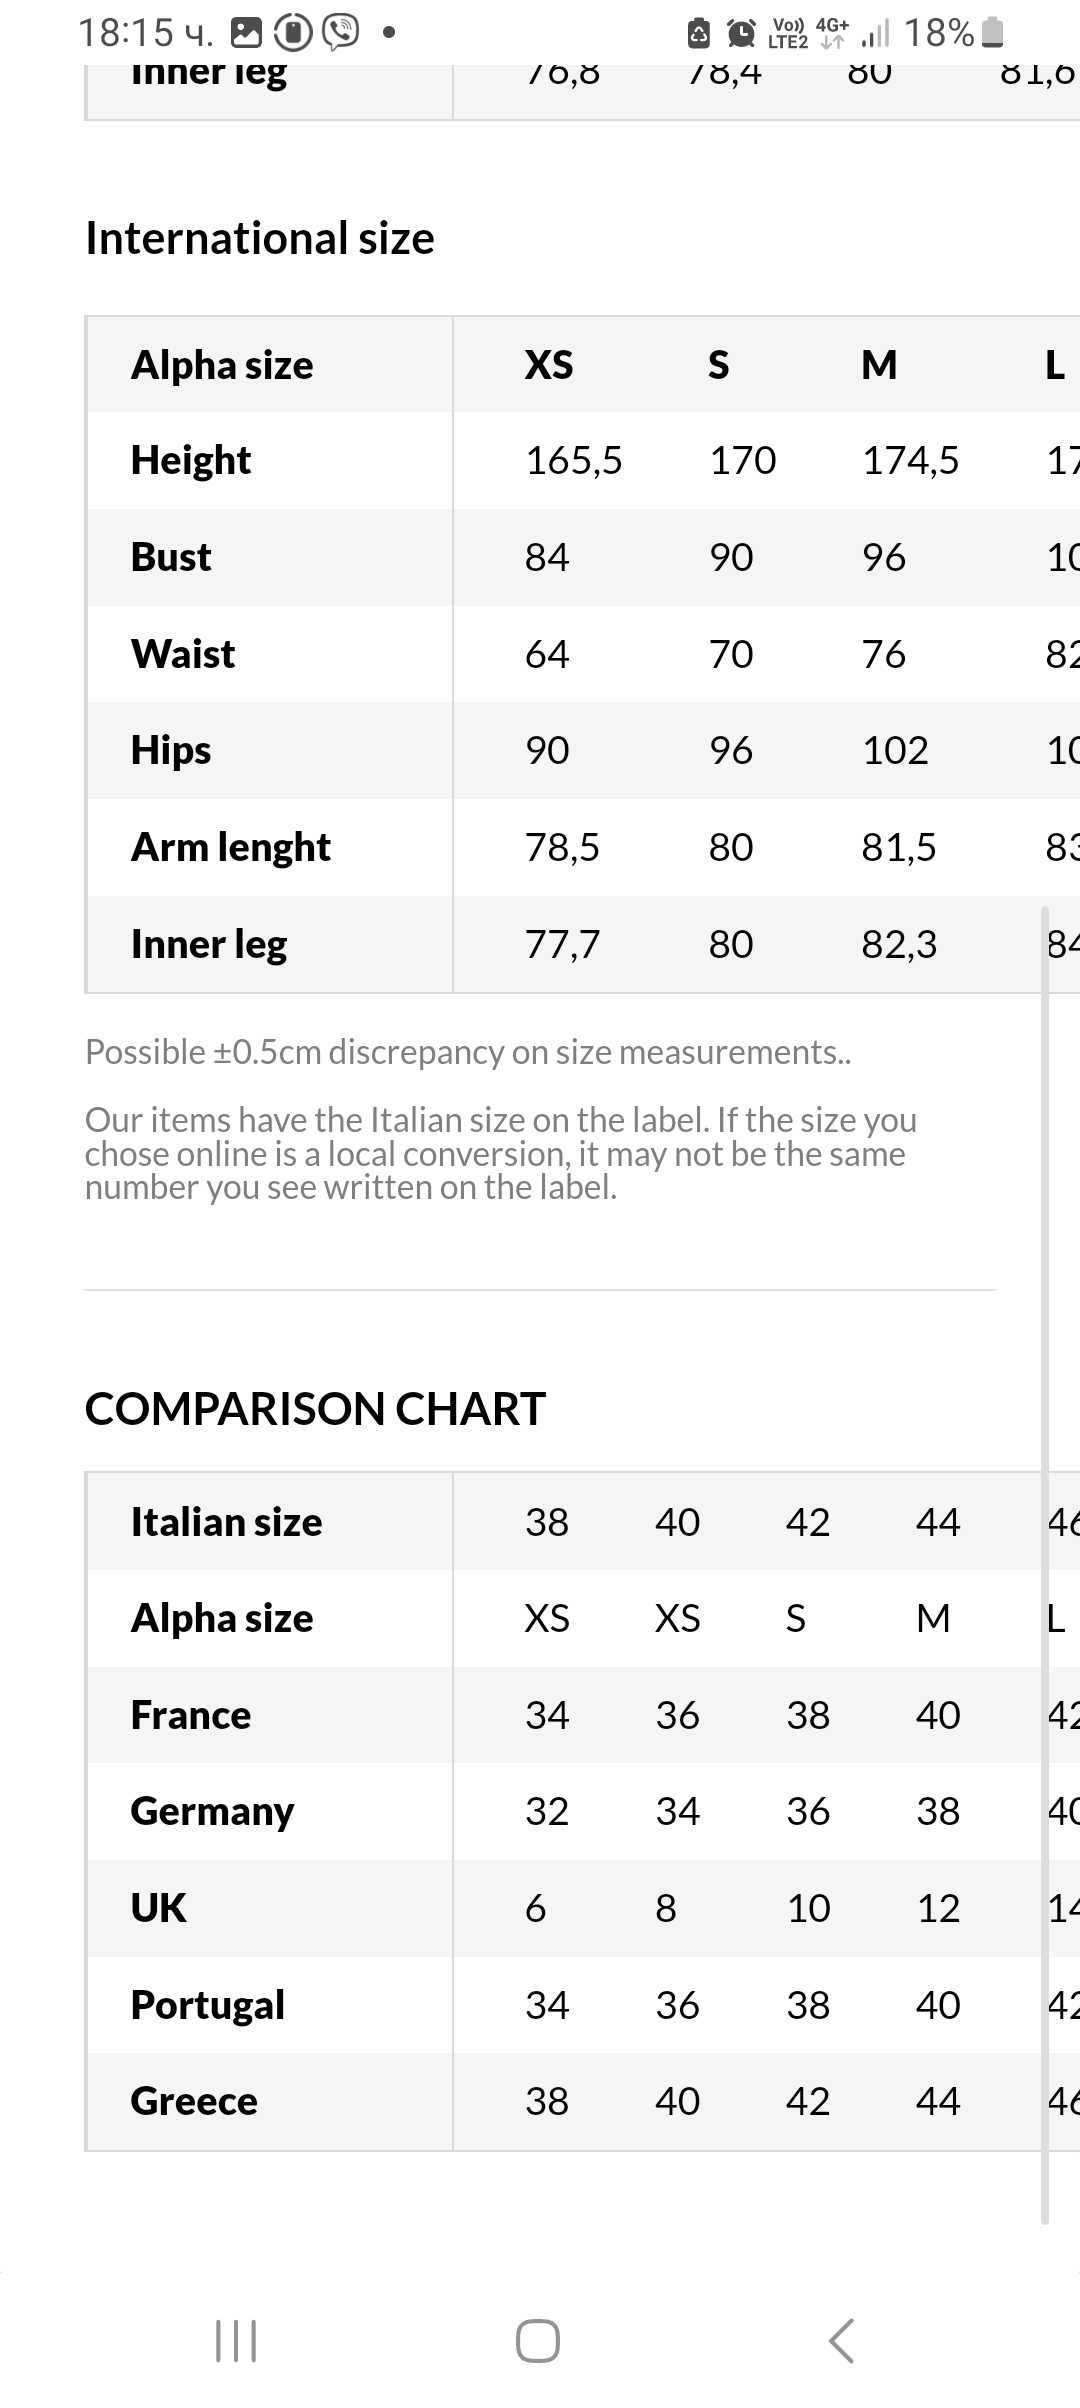Viewport: 1080px width, 2408px height.
Task: Select the M alpha size header cell
Action: (x=879, y=365)
